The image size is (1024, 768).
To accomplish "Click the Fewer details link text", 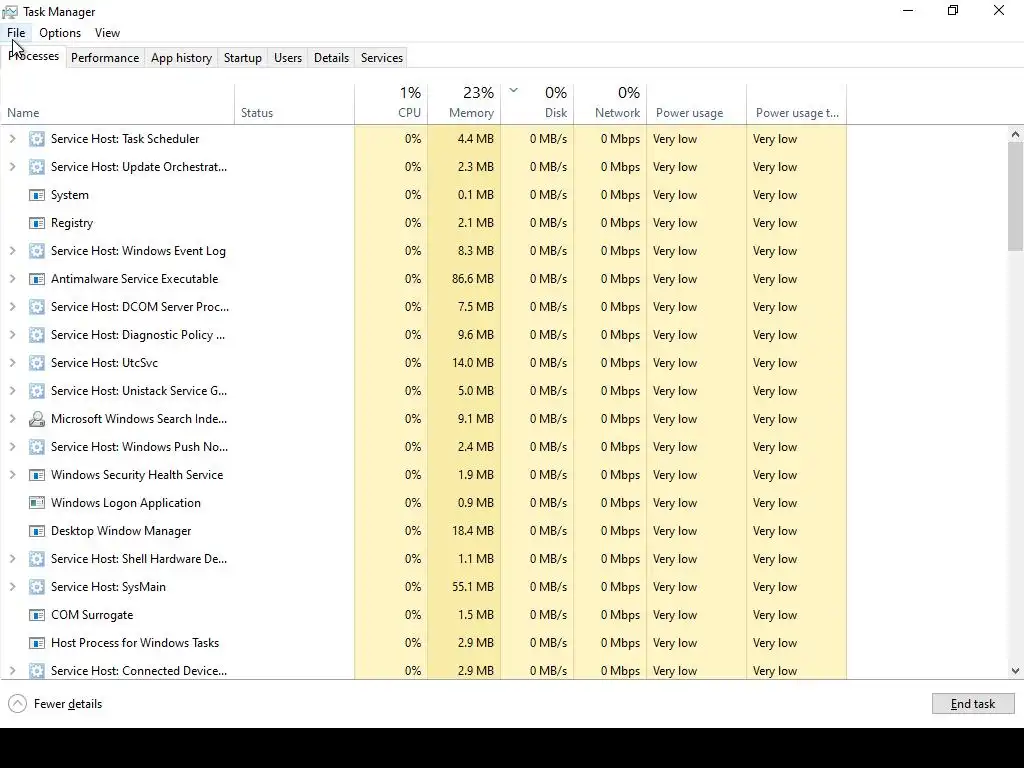I will pyautogui.click(x=68, y=704).
